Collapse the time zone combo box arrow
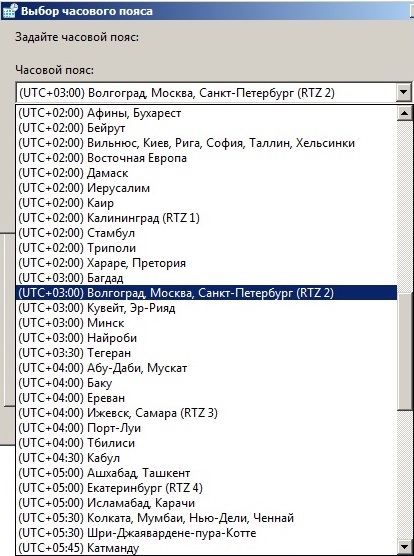 (x=403, y=93)
